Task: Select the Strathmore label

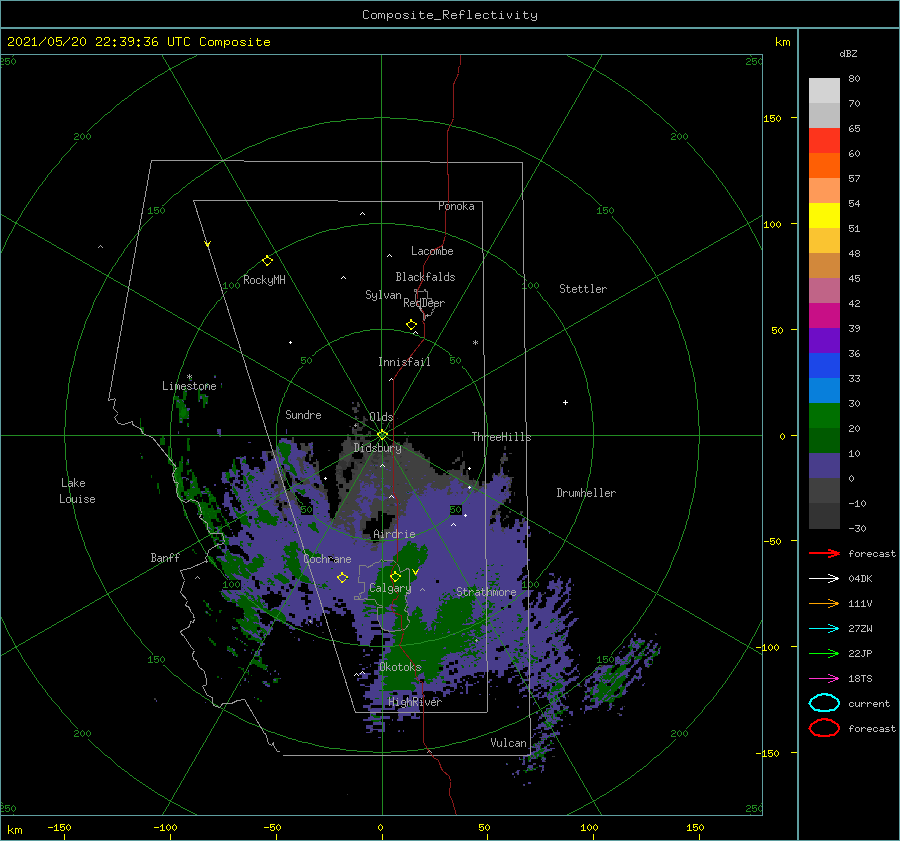Action: [486, 592]
